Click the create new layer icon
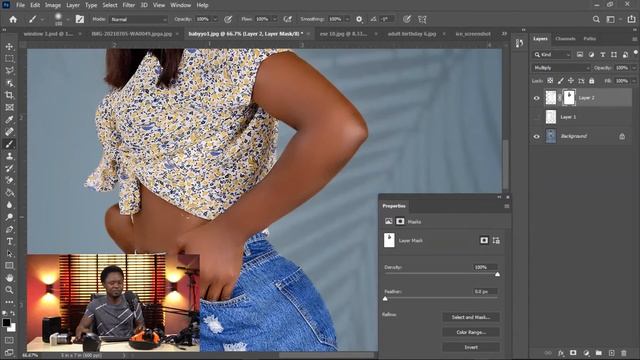Screen dimensions: 640x360 coord(611,353)
